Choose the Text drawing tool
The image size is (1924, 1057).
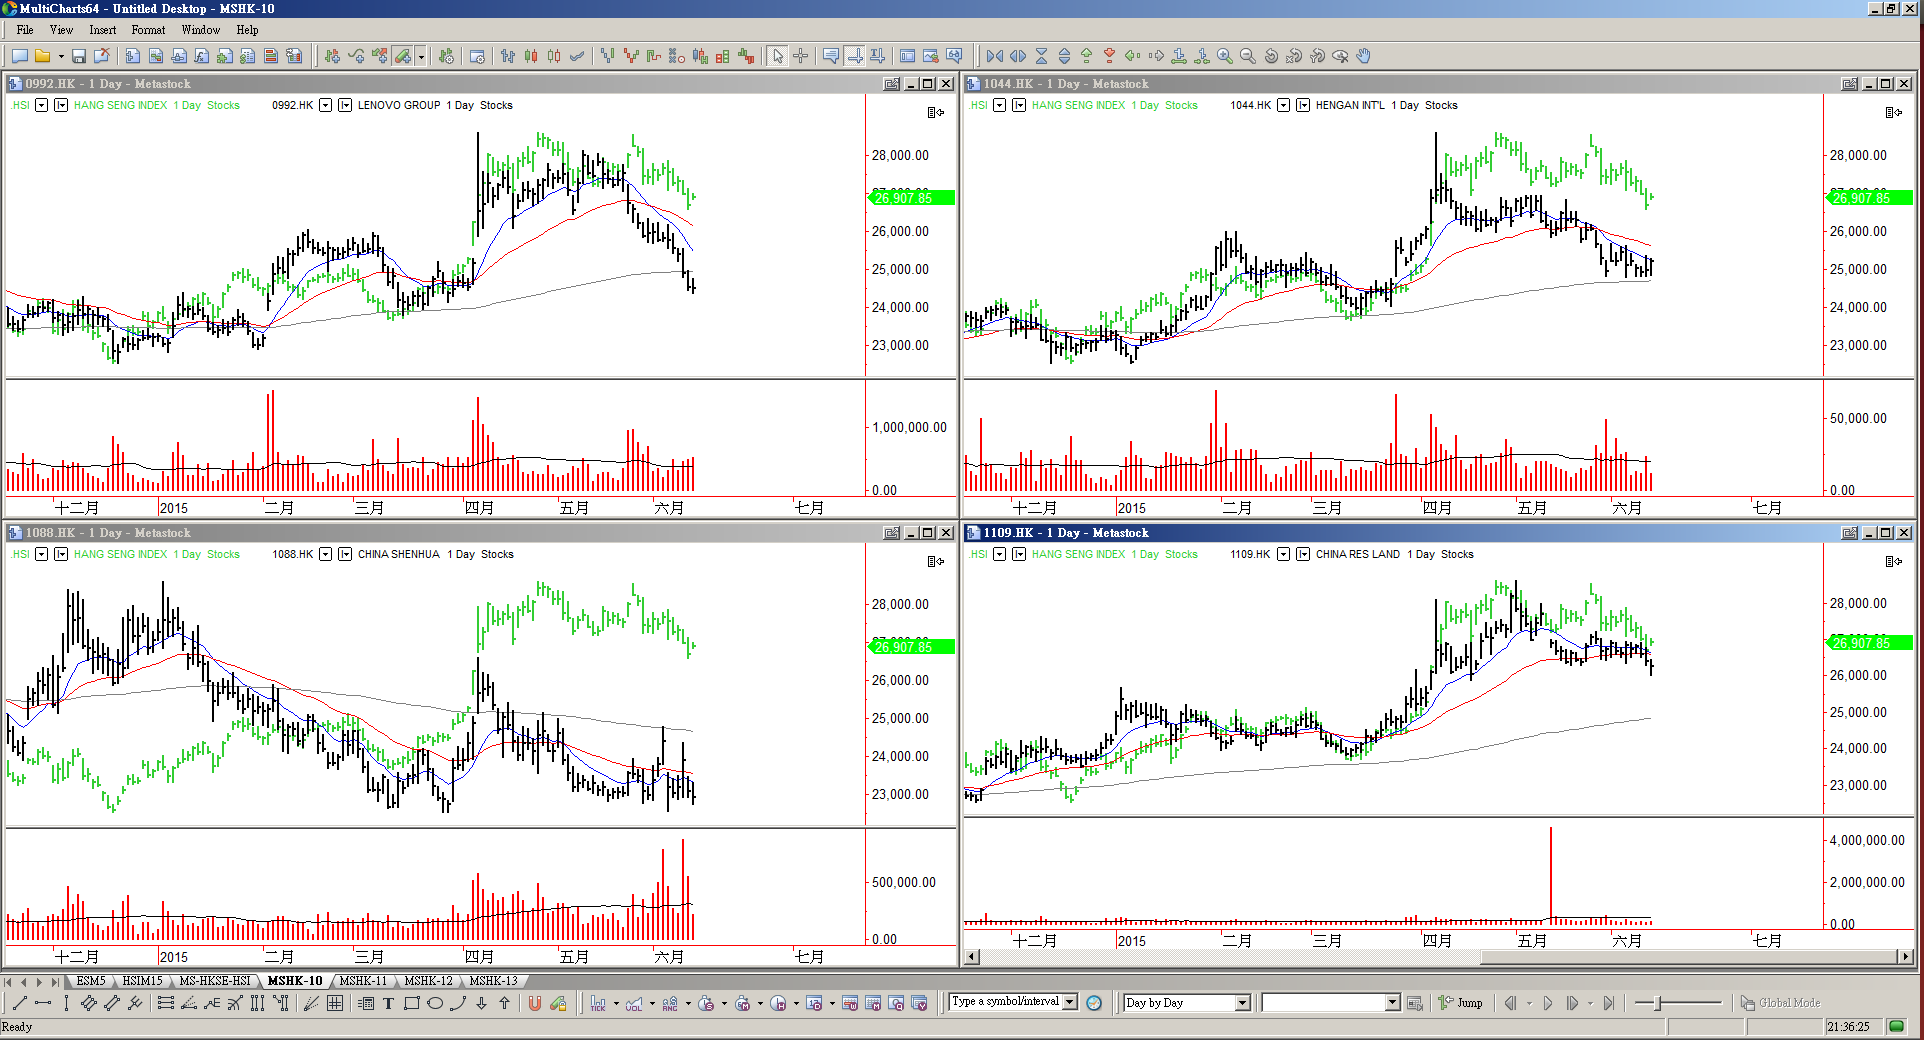pyautogui.click(x=388, y=1003)
